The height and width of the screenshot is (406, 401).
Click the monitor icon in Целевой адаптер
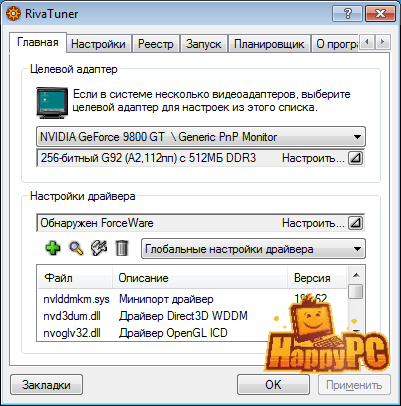pos(52,103)
